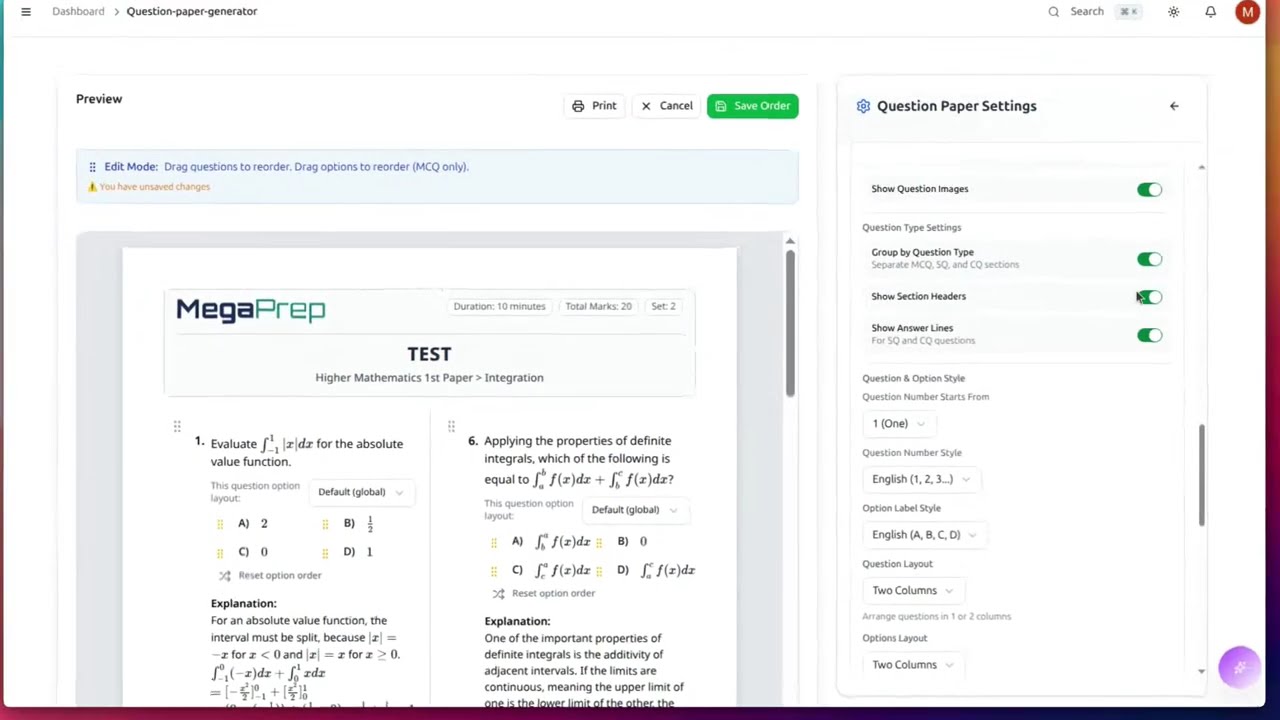The image size is (1280, 720).
Task: Click the settings panel scrollbar thumb
Action: pyautogui.click(x=1201, y=475)
